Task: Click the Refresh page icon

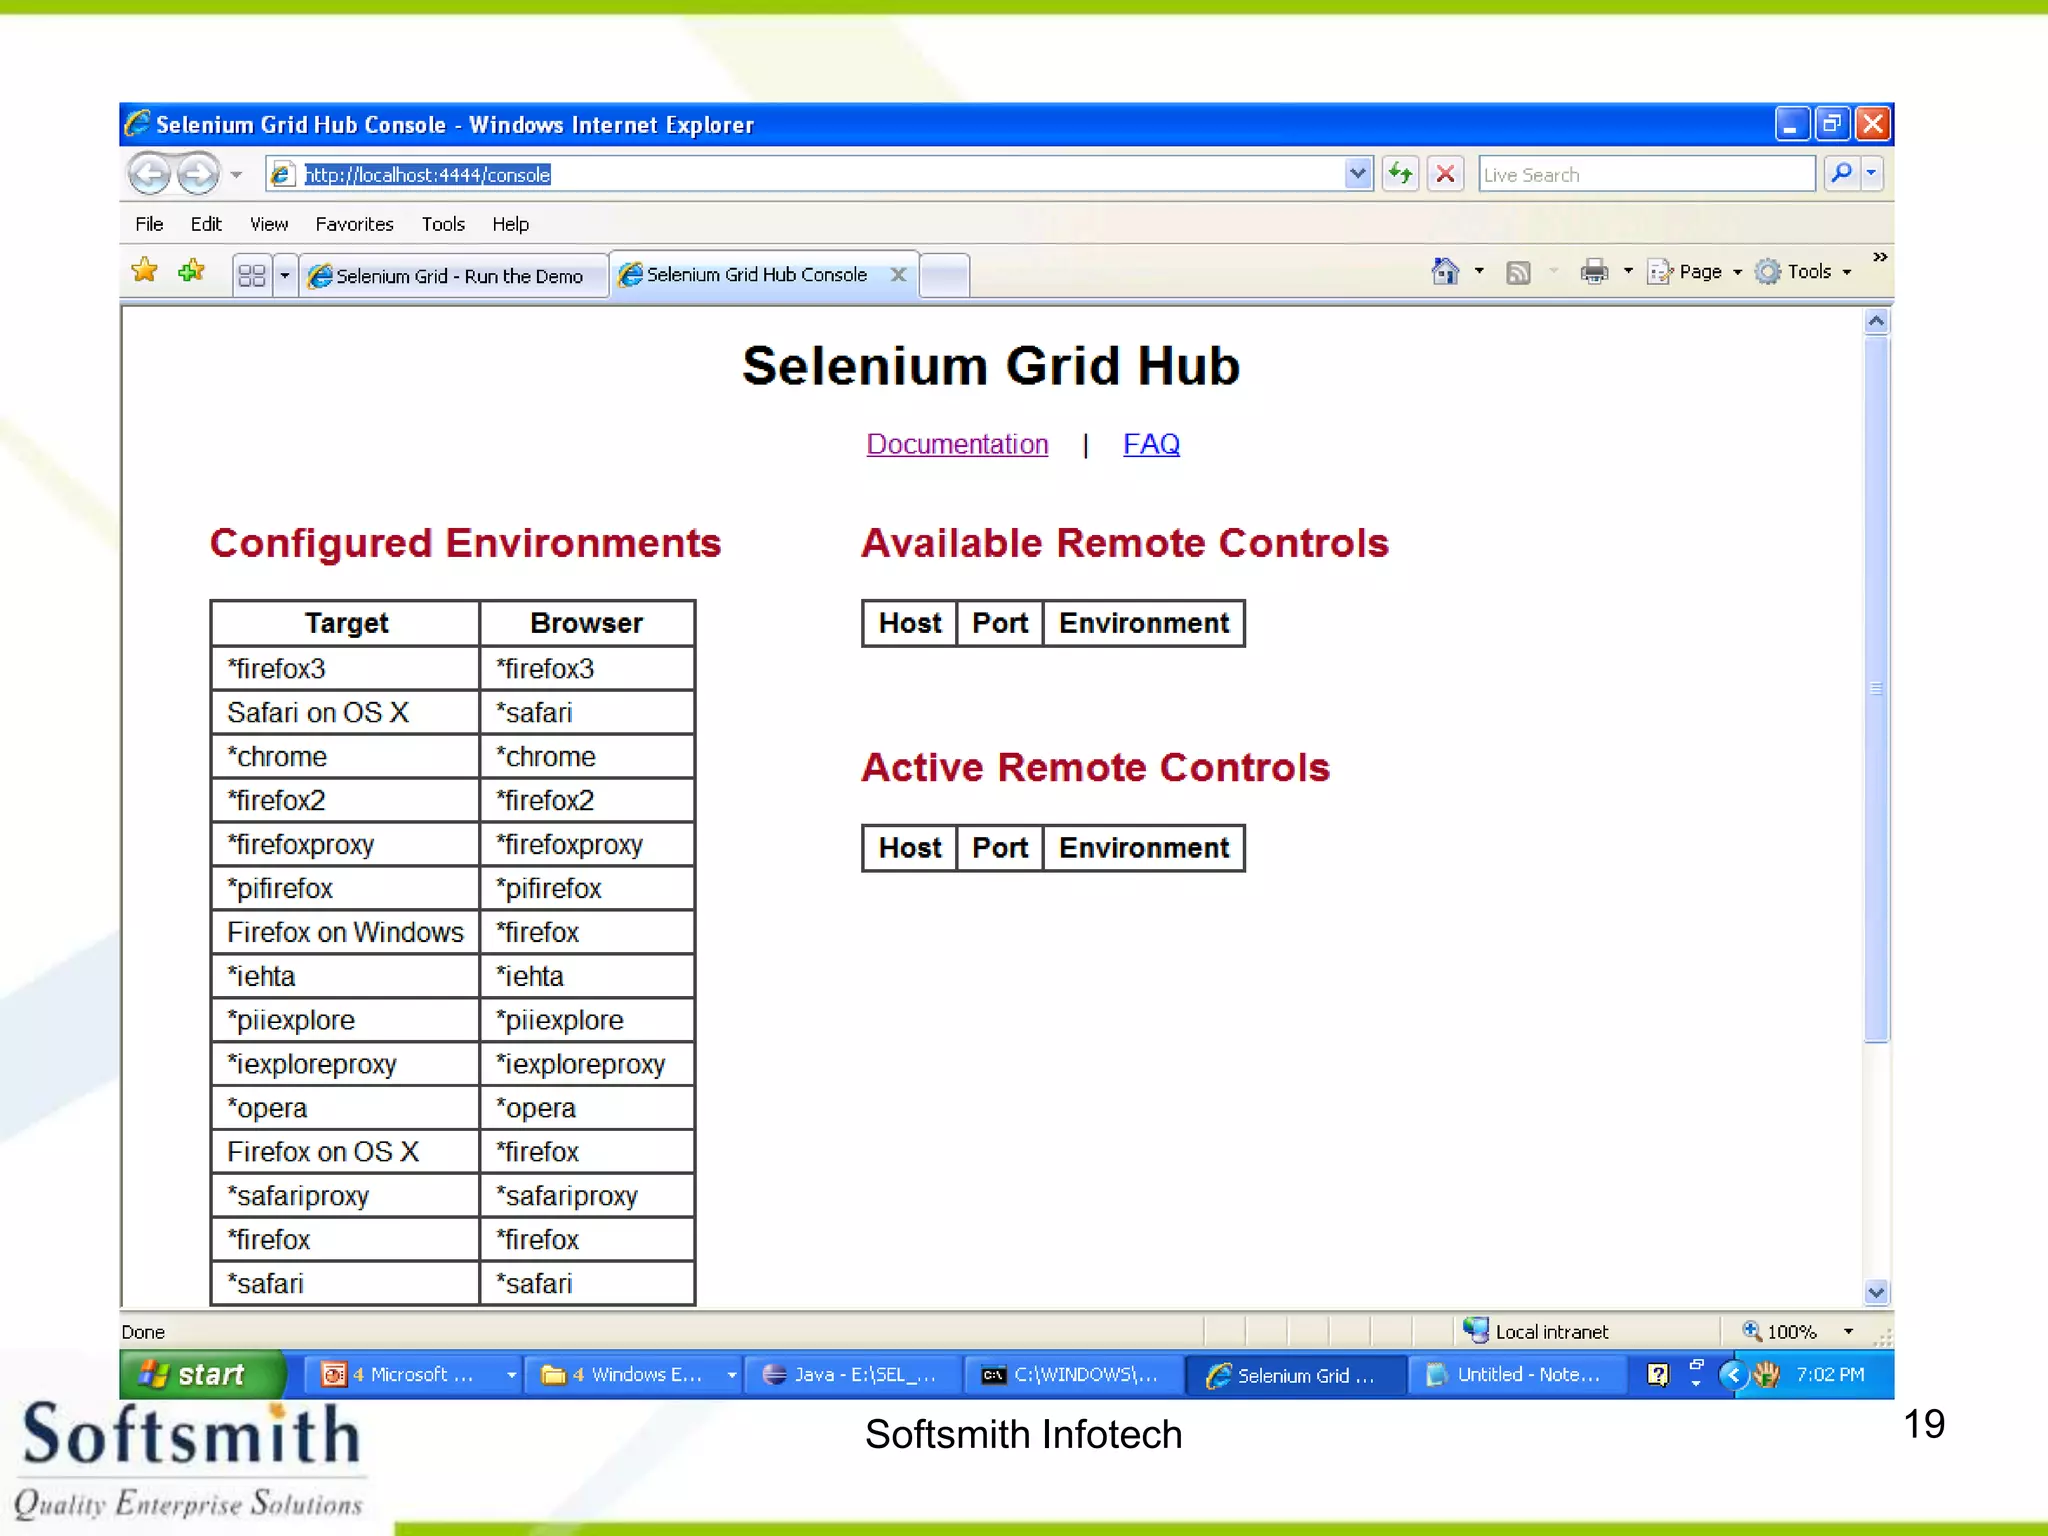Action: tap(1400, 174)
